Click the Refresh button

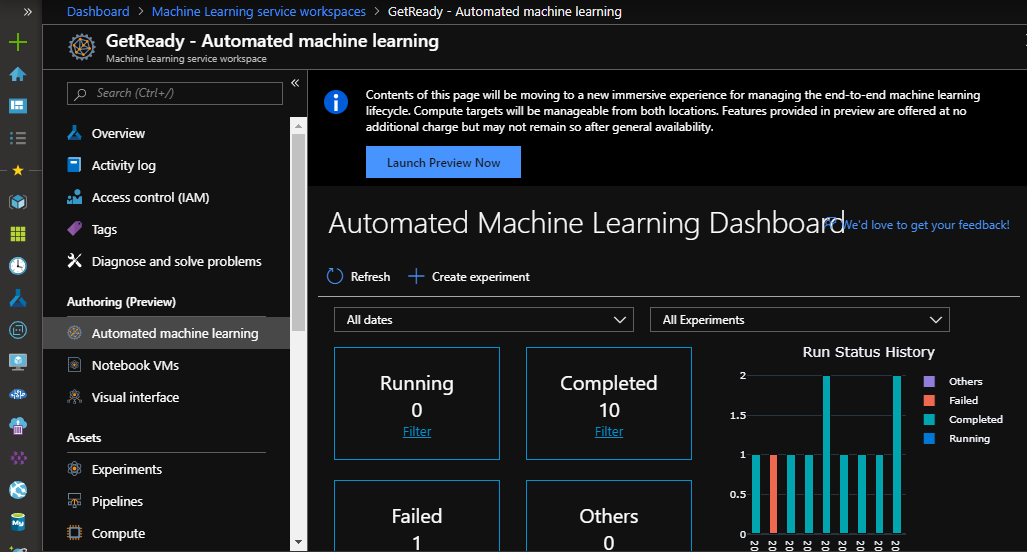[358, 276]
